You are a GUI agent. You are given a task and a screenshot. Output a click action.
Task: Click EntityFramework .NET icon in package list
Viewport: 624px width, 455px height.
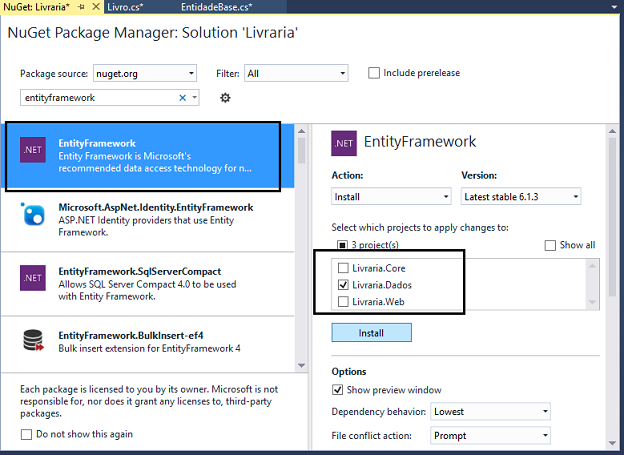(x=33, y=150)
